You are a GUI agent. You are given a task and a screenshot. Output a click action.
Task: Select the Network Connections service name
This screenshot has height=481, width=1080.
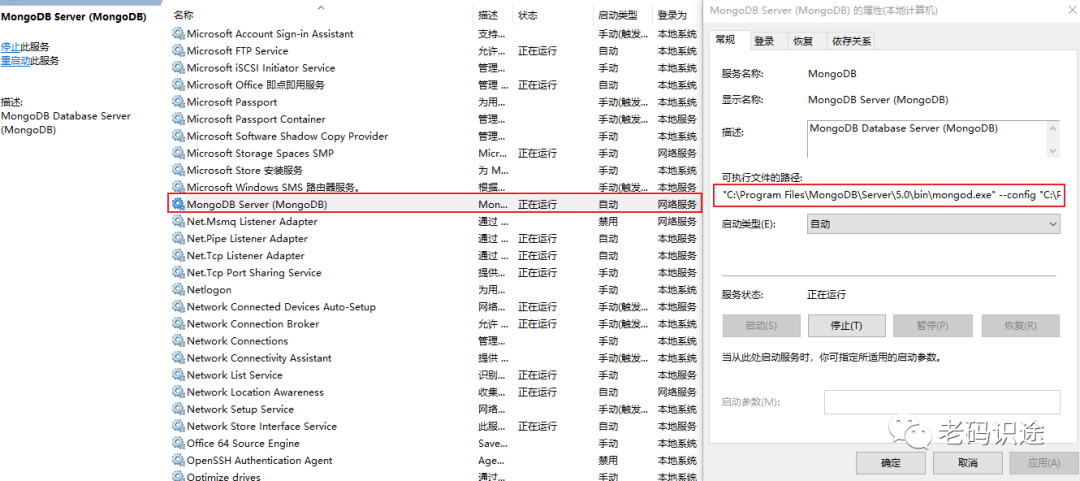[x=238, y=341]
